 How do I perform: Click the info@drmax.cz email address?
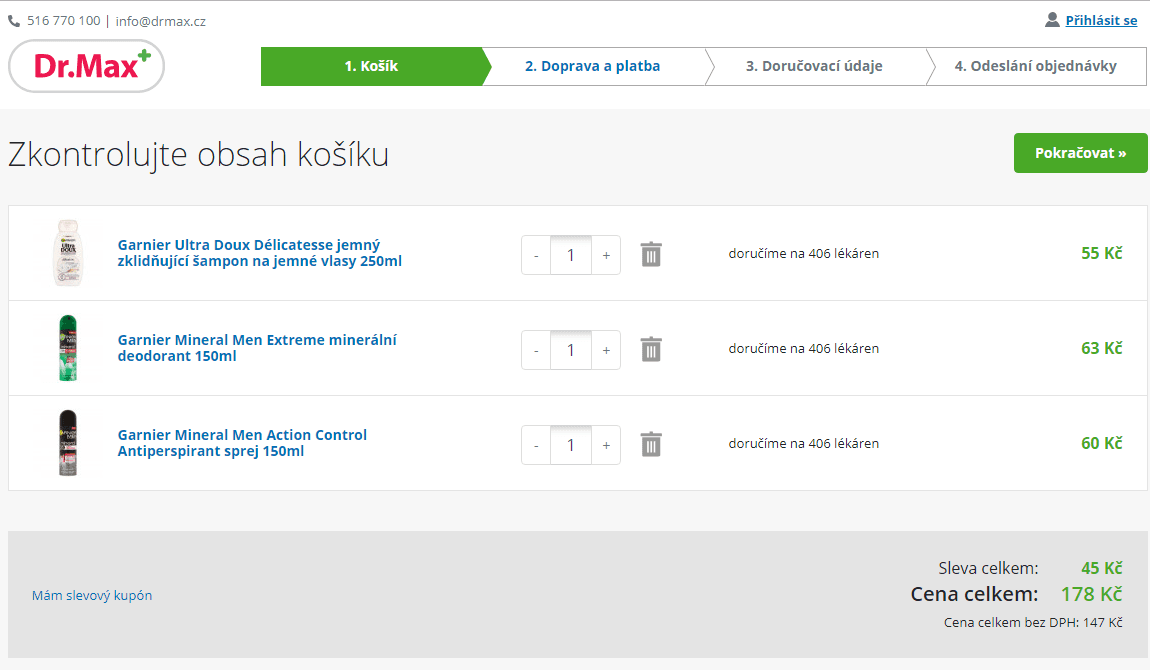pyautogui.click(x=161, y=21)
